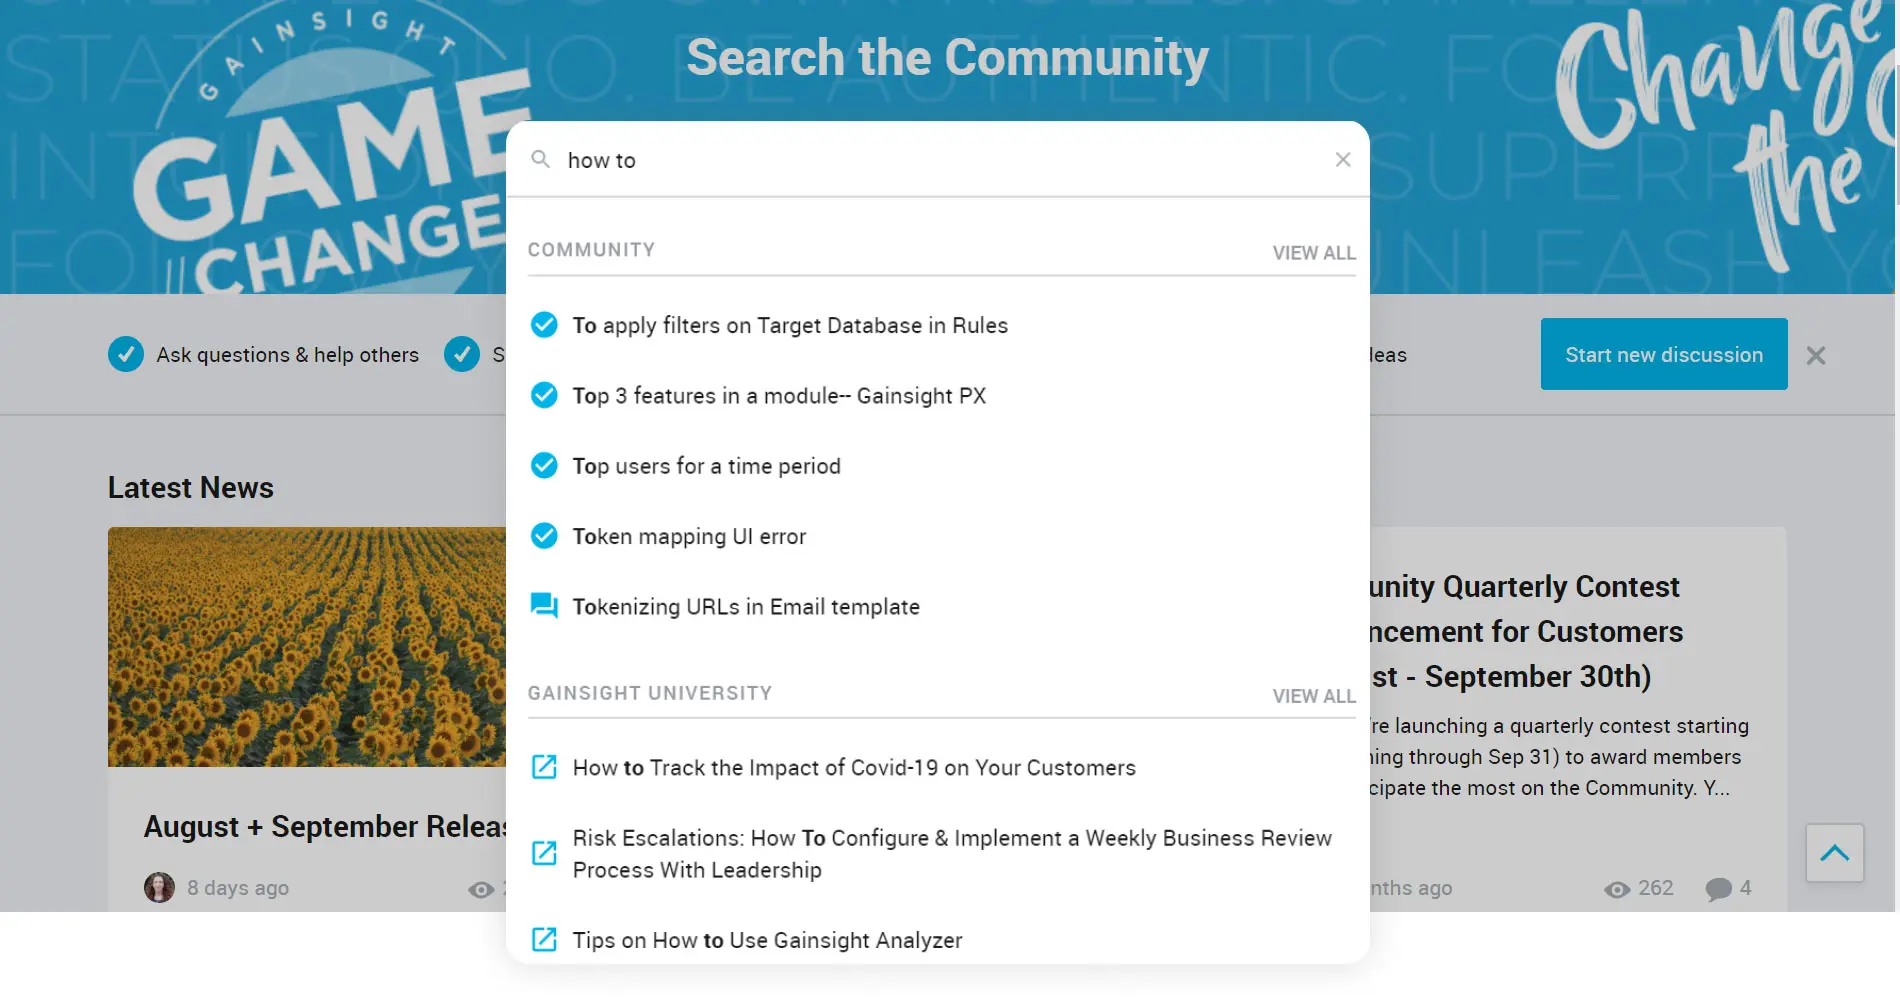The width and height of the screenshot is (1900, 1004).
Task: Click checkmark icon beside Ask questions & help others
Action: pyautogui.click(x=126, y=354)
